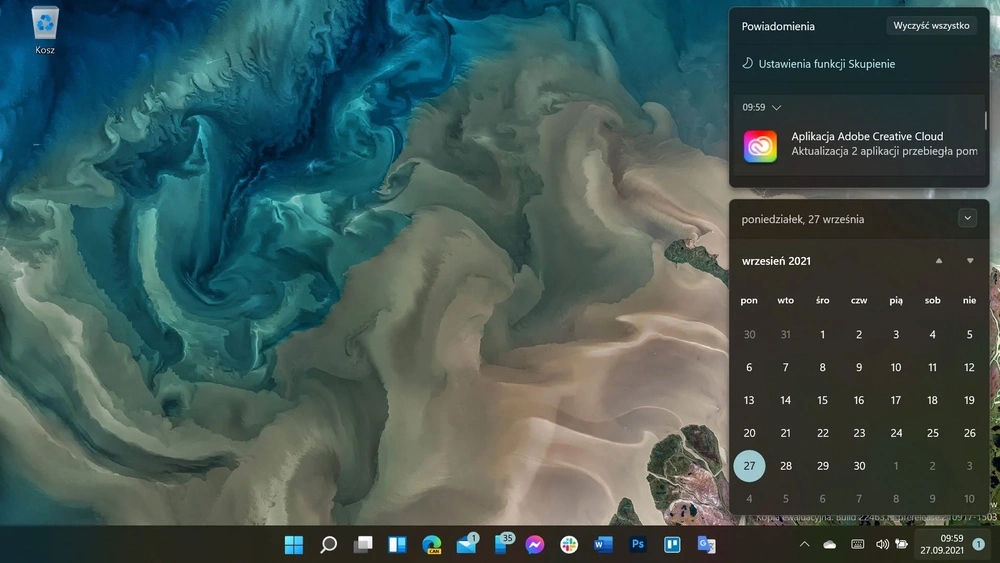Open Mail app with badge
Image resolution: width=1000 pixels, height=563 pixels.
tap(467, 544)
